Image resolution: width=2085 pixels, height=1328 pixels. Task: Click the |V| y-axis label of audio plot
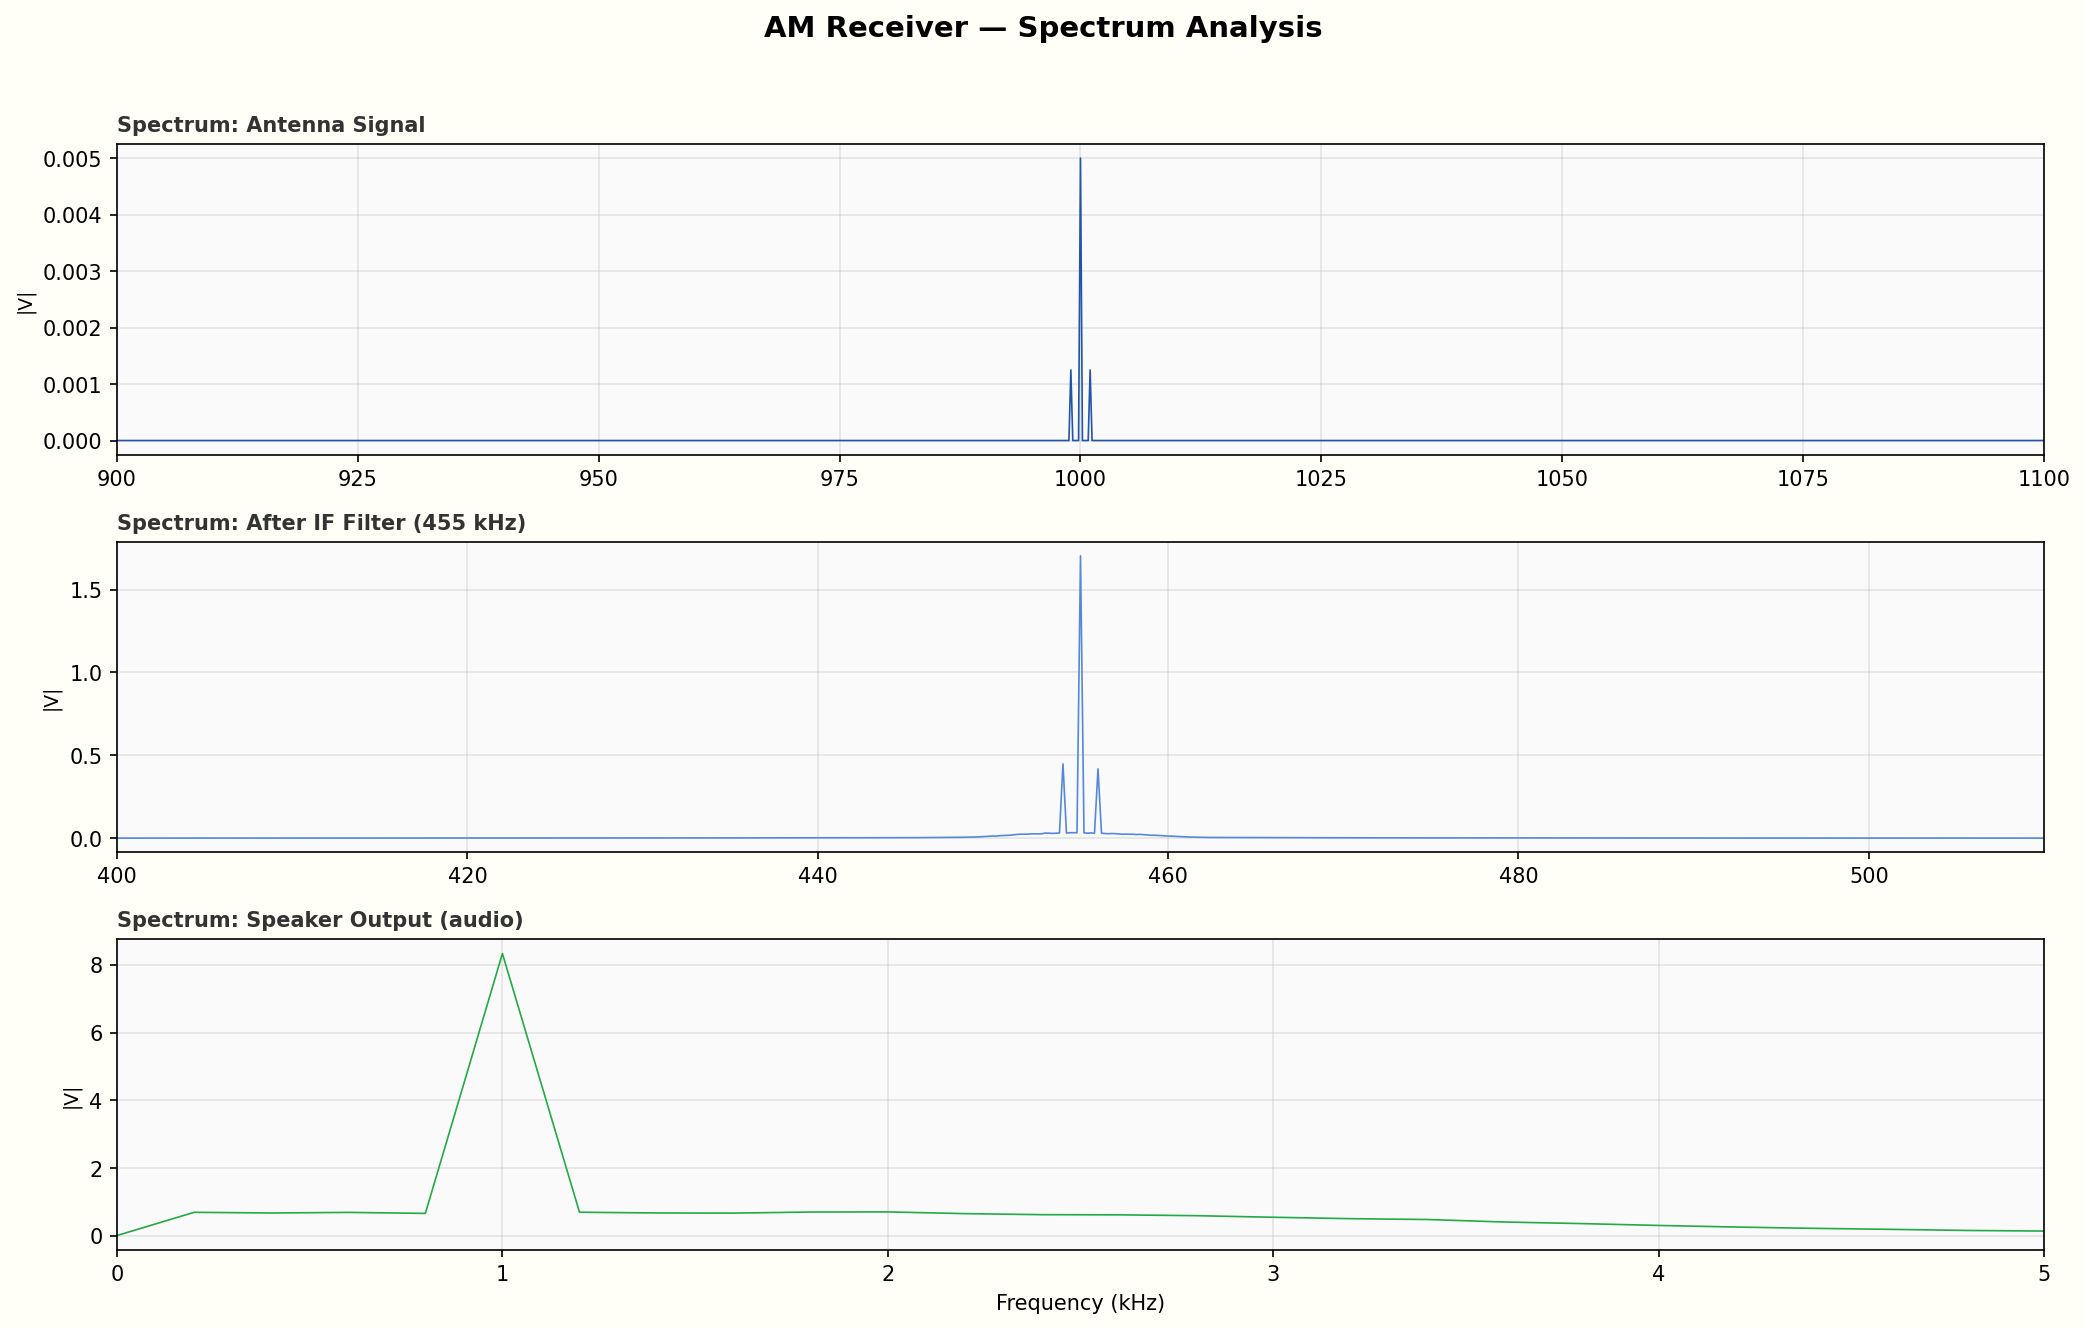tap(72, 1098)
